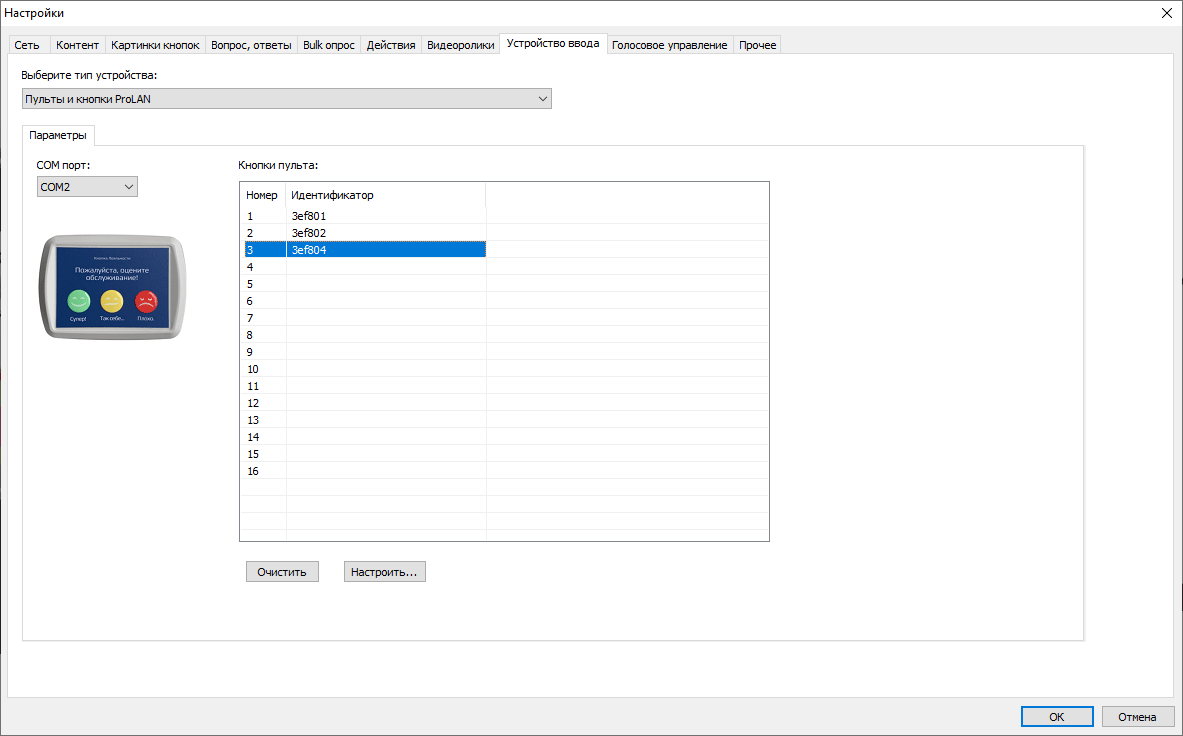This screenshot has height=736, width=1183.
Task: Confirm settings with OK button
Action: [1056, 717]
